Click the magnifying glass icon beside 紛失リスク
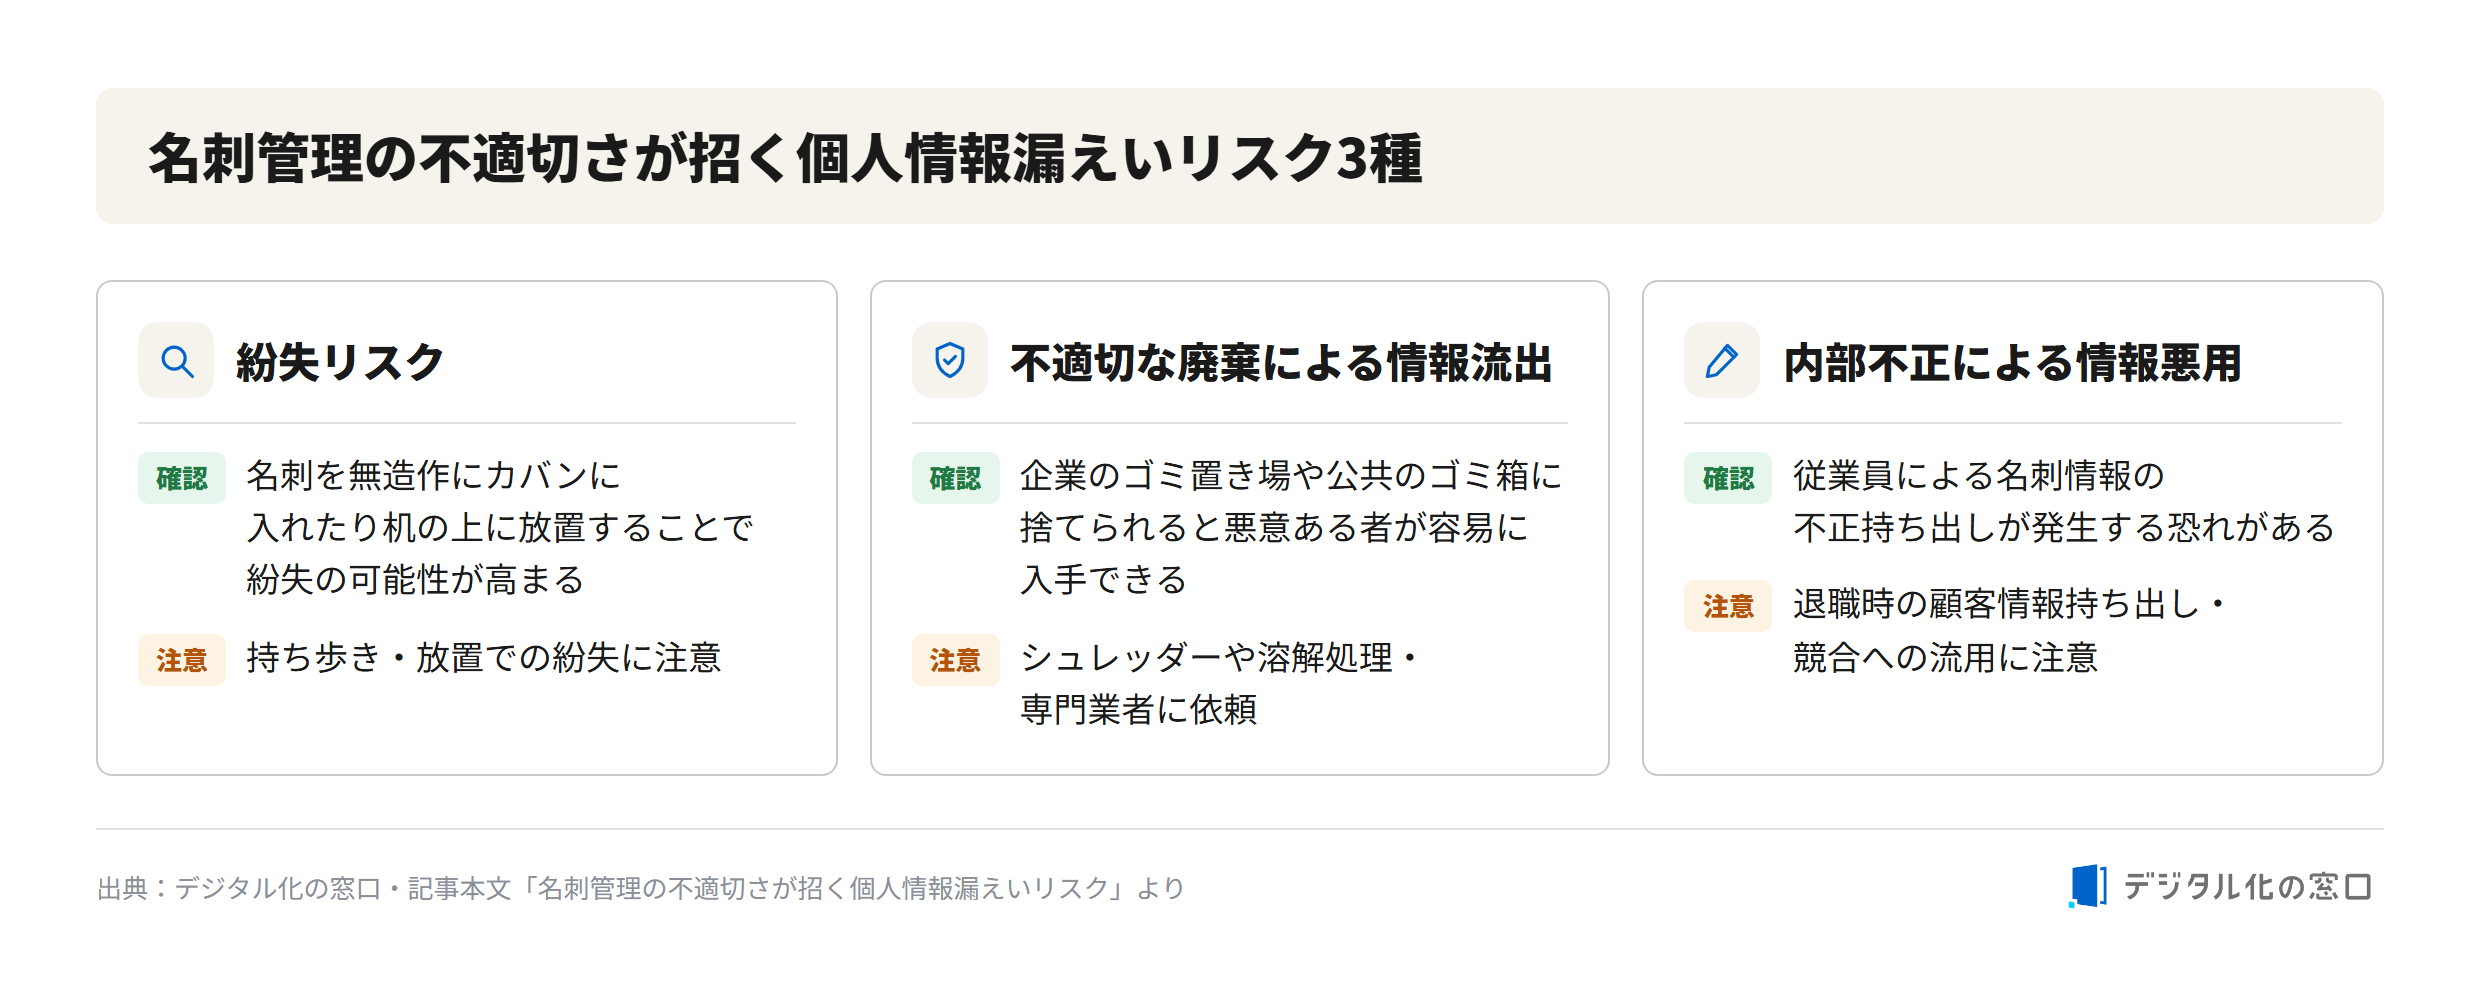 coord(177,361)
